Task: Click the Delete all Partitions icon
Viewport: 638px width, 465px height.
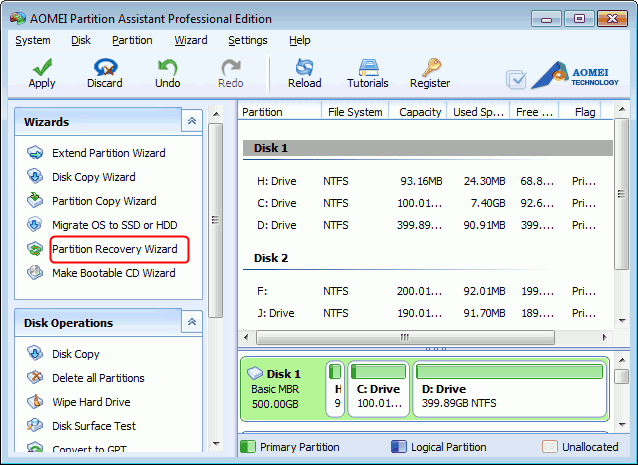Action: [x=35, y=378]
